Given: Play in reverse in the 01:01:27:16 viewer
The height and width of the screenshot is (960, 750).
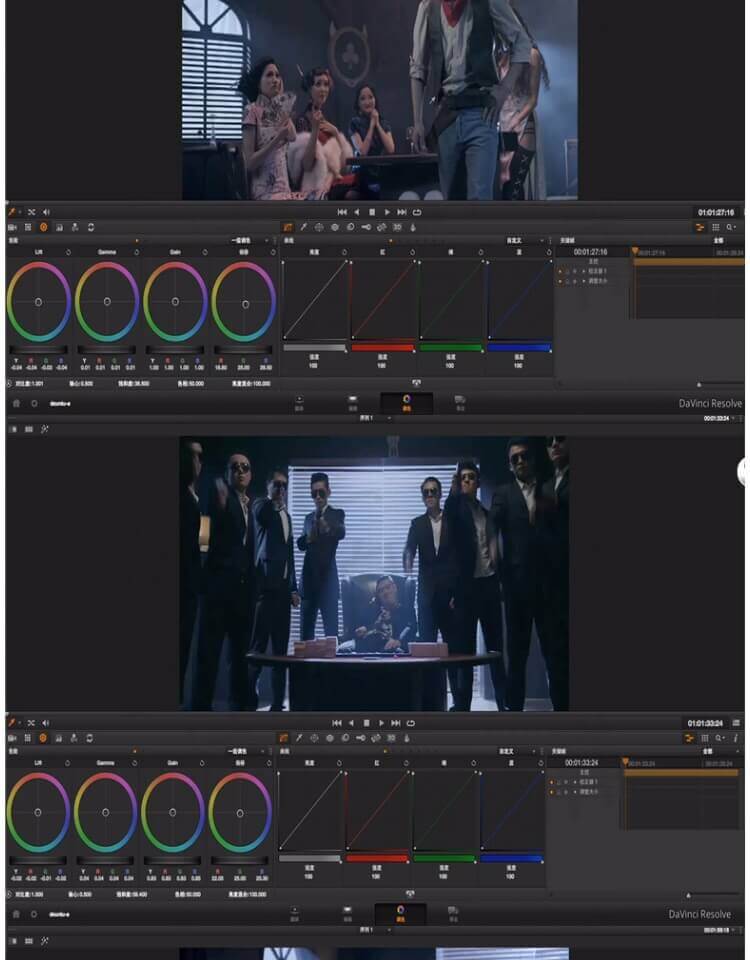Looking at the screenshot, I should [x=357, y=212].
